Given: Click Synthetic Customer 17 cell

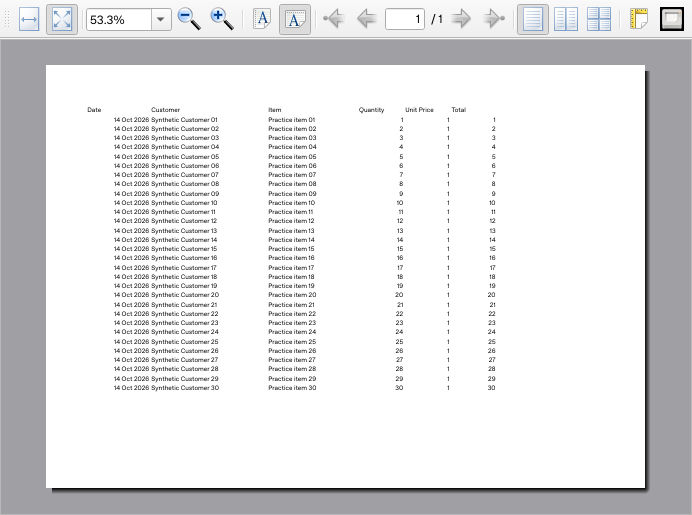Looking at the screenshot, I should (184, 268).
